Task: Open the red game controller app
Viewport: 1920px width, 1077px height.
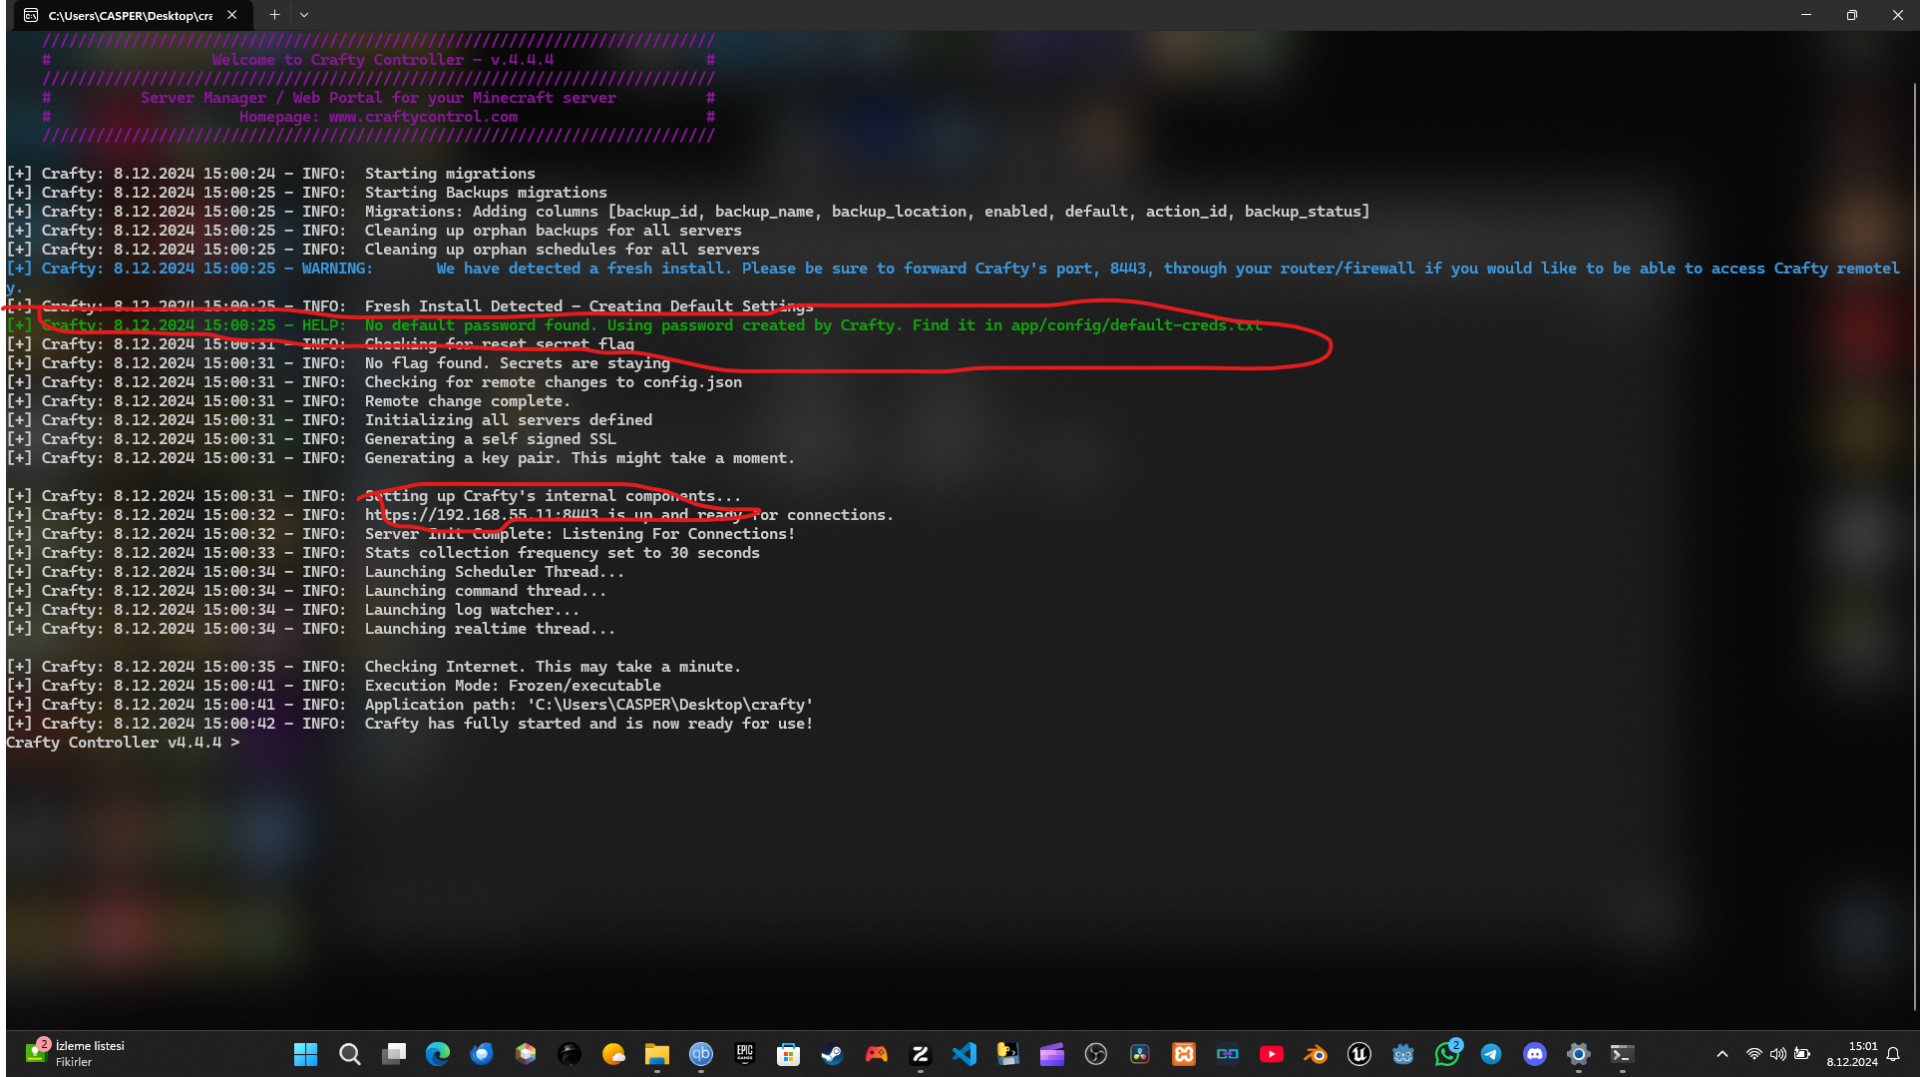Action: [x=877, y=1054]
